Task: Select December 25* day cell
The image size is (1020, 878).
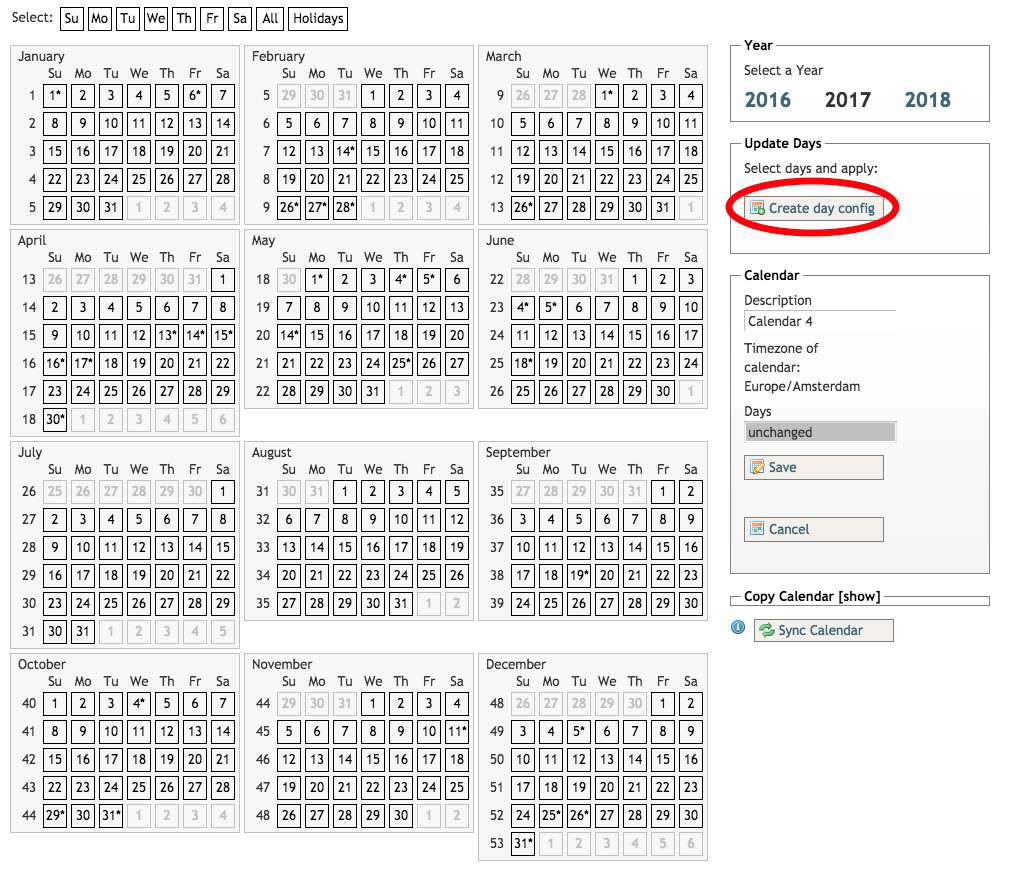Action: (x=551, y=816)
